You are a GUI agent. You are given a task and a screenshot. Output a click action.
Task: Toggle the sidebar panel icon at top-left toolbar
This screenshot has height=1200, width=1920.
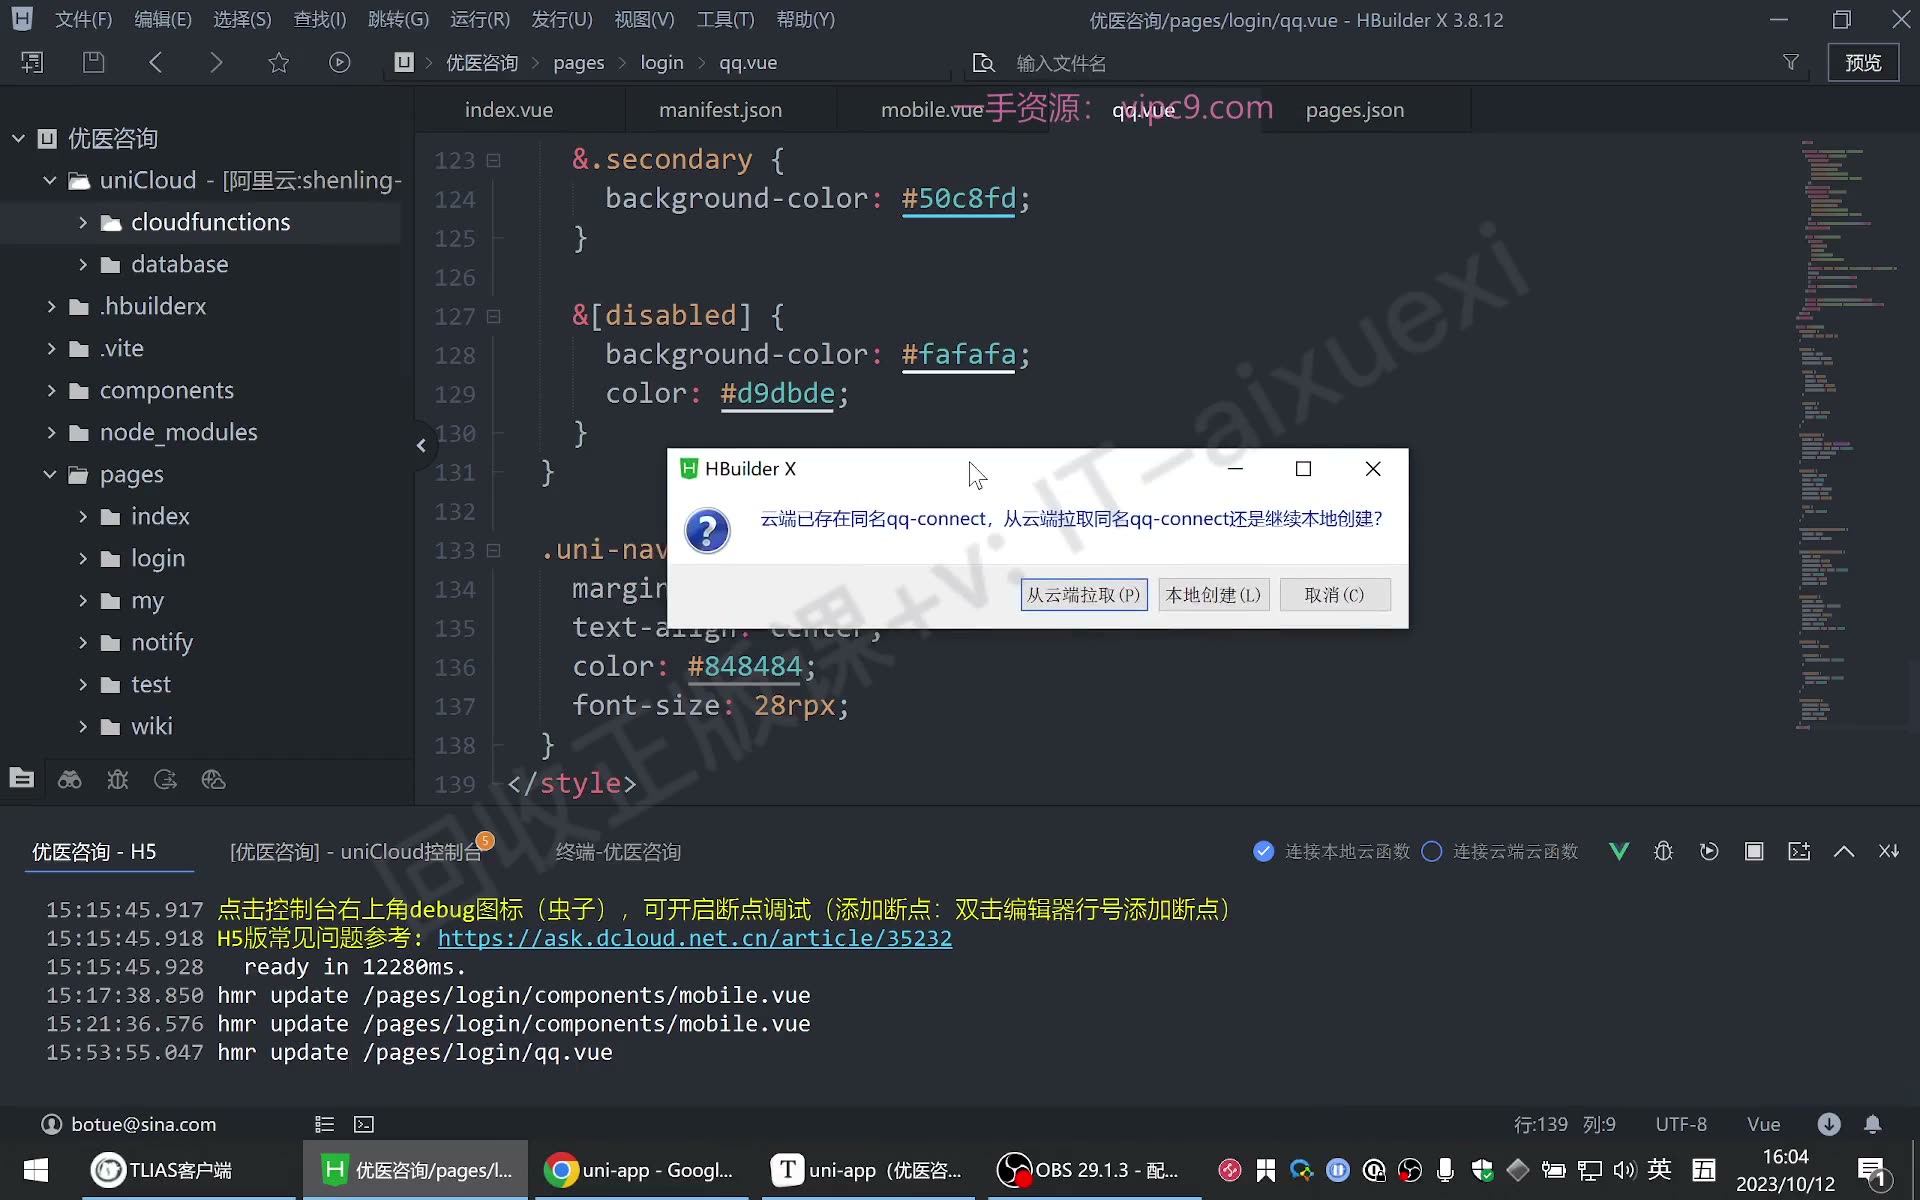click(31, 62)
